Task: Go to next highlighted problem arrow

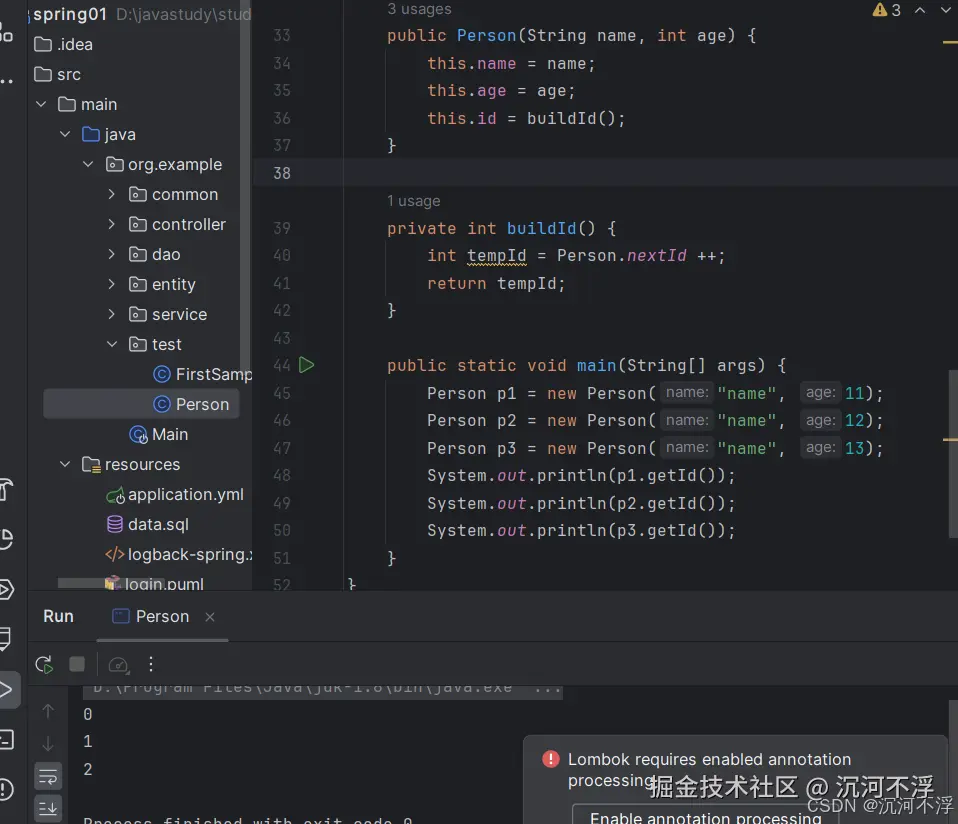Action: pos(945,10)
